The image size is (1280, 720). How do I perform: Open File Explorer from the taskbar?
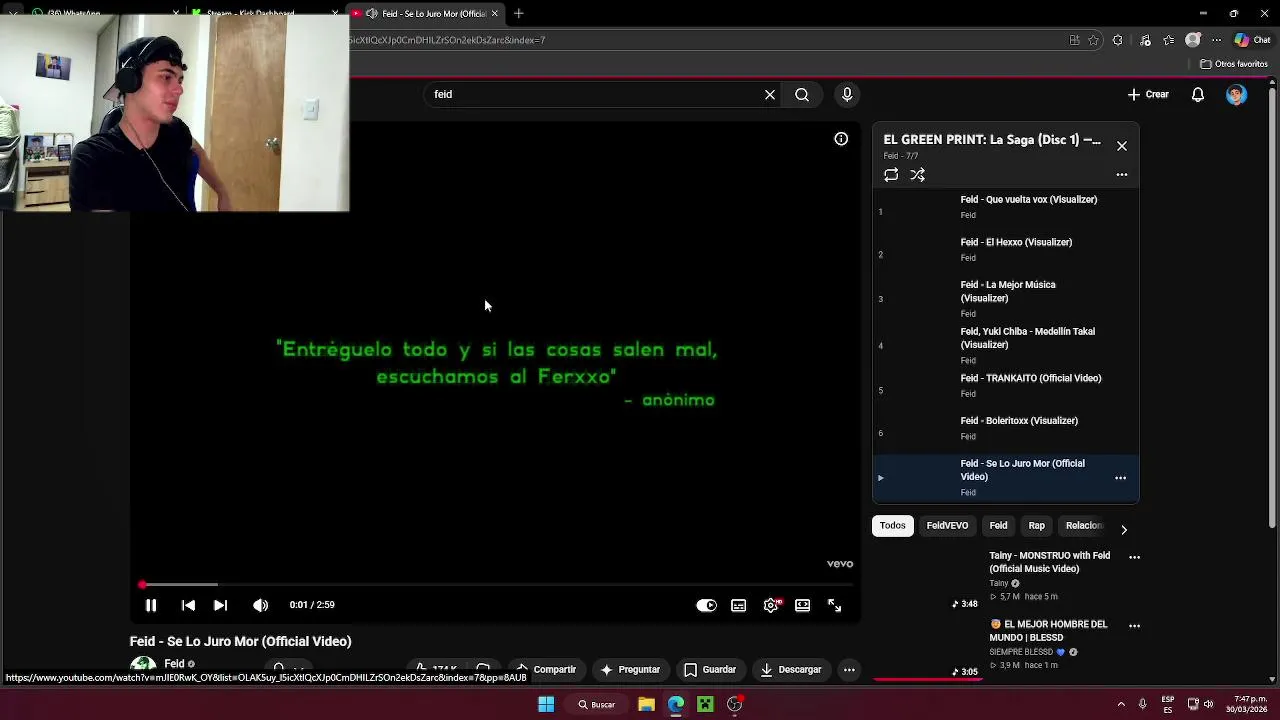(646, 704)
